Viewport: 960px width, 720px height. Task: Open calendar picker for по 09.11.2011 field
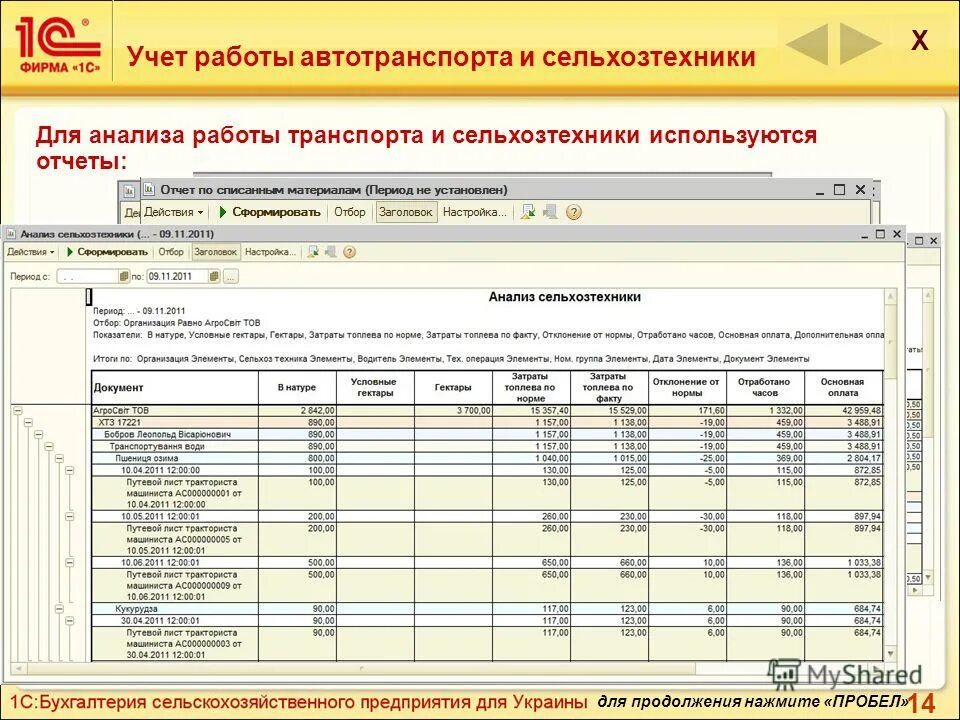[214, 277]
